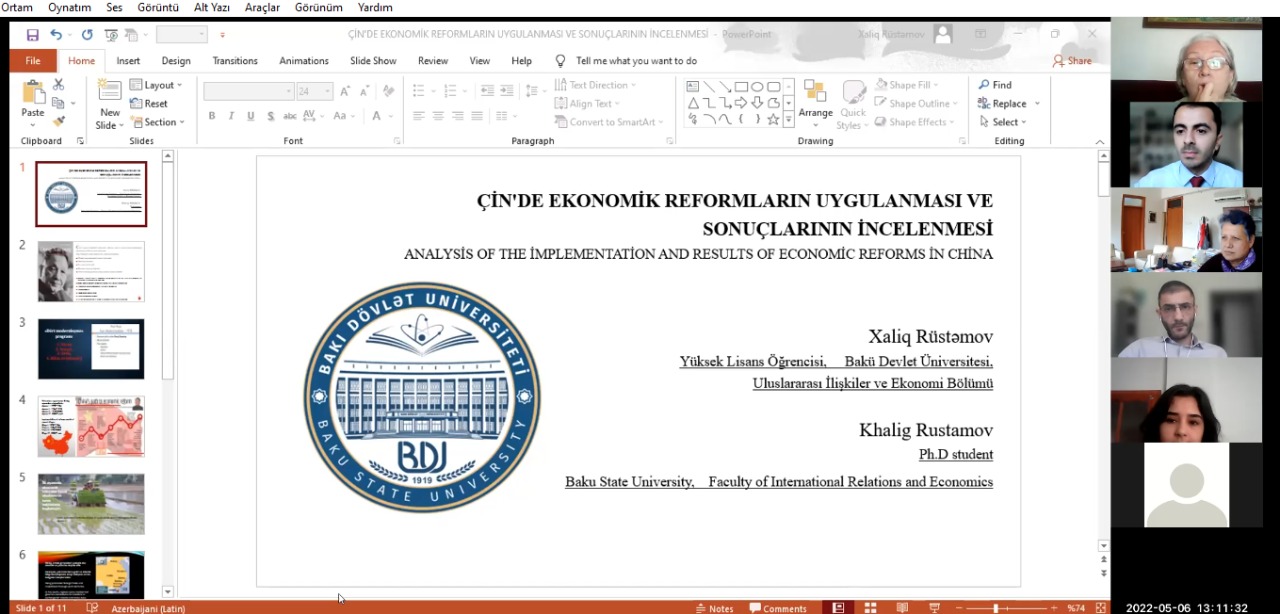Open the font name combo box
1280x614 pixels.
[248, 91]
